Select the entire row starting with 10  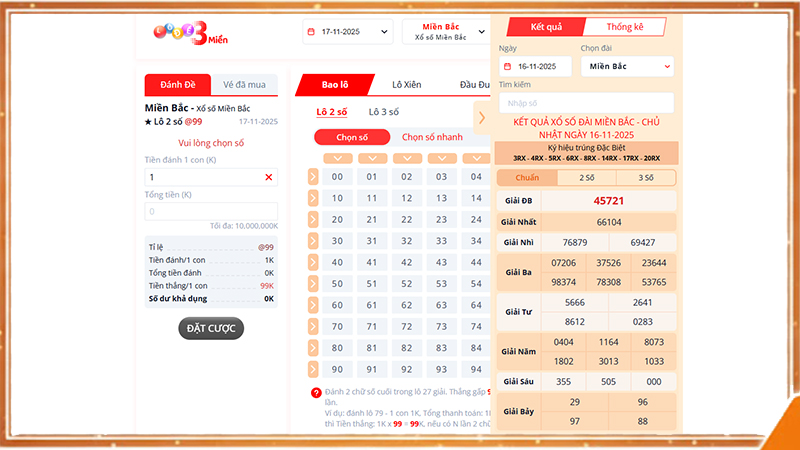[313, 198]
